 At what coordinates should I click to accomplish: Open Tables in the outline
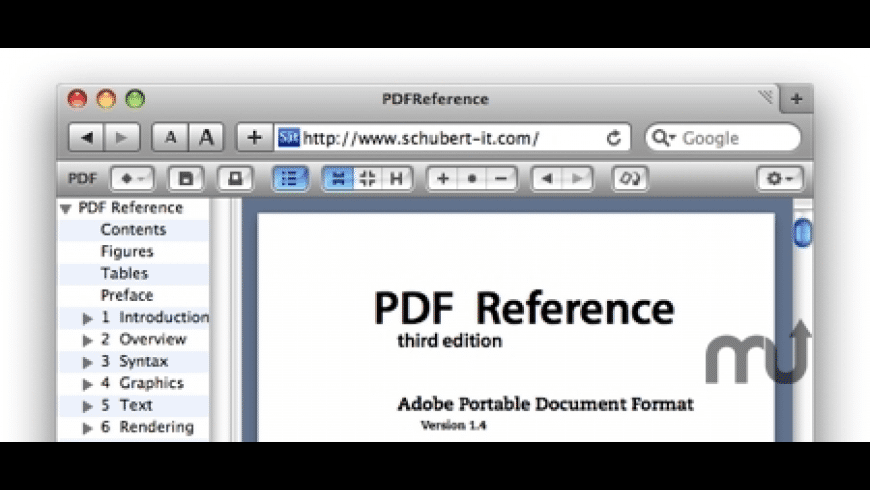[124, 274]
